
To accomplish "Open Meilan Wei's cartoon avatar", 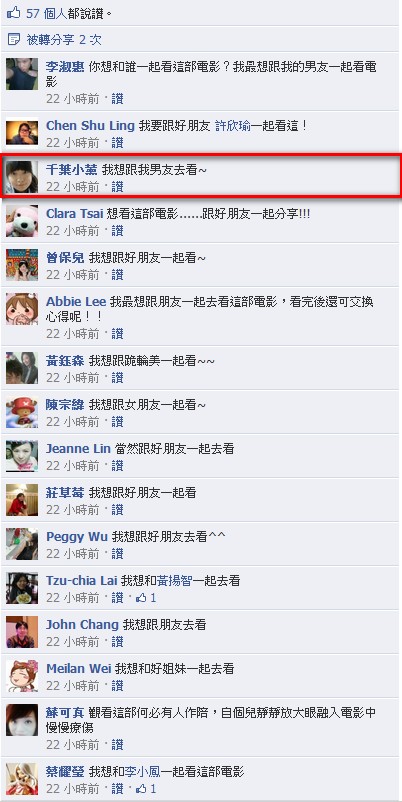I will tap(22, 676).
